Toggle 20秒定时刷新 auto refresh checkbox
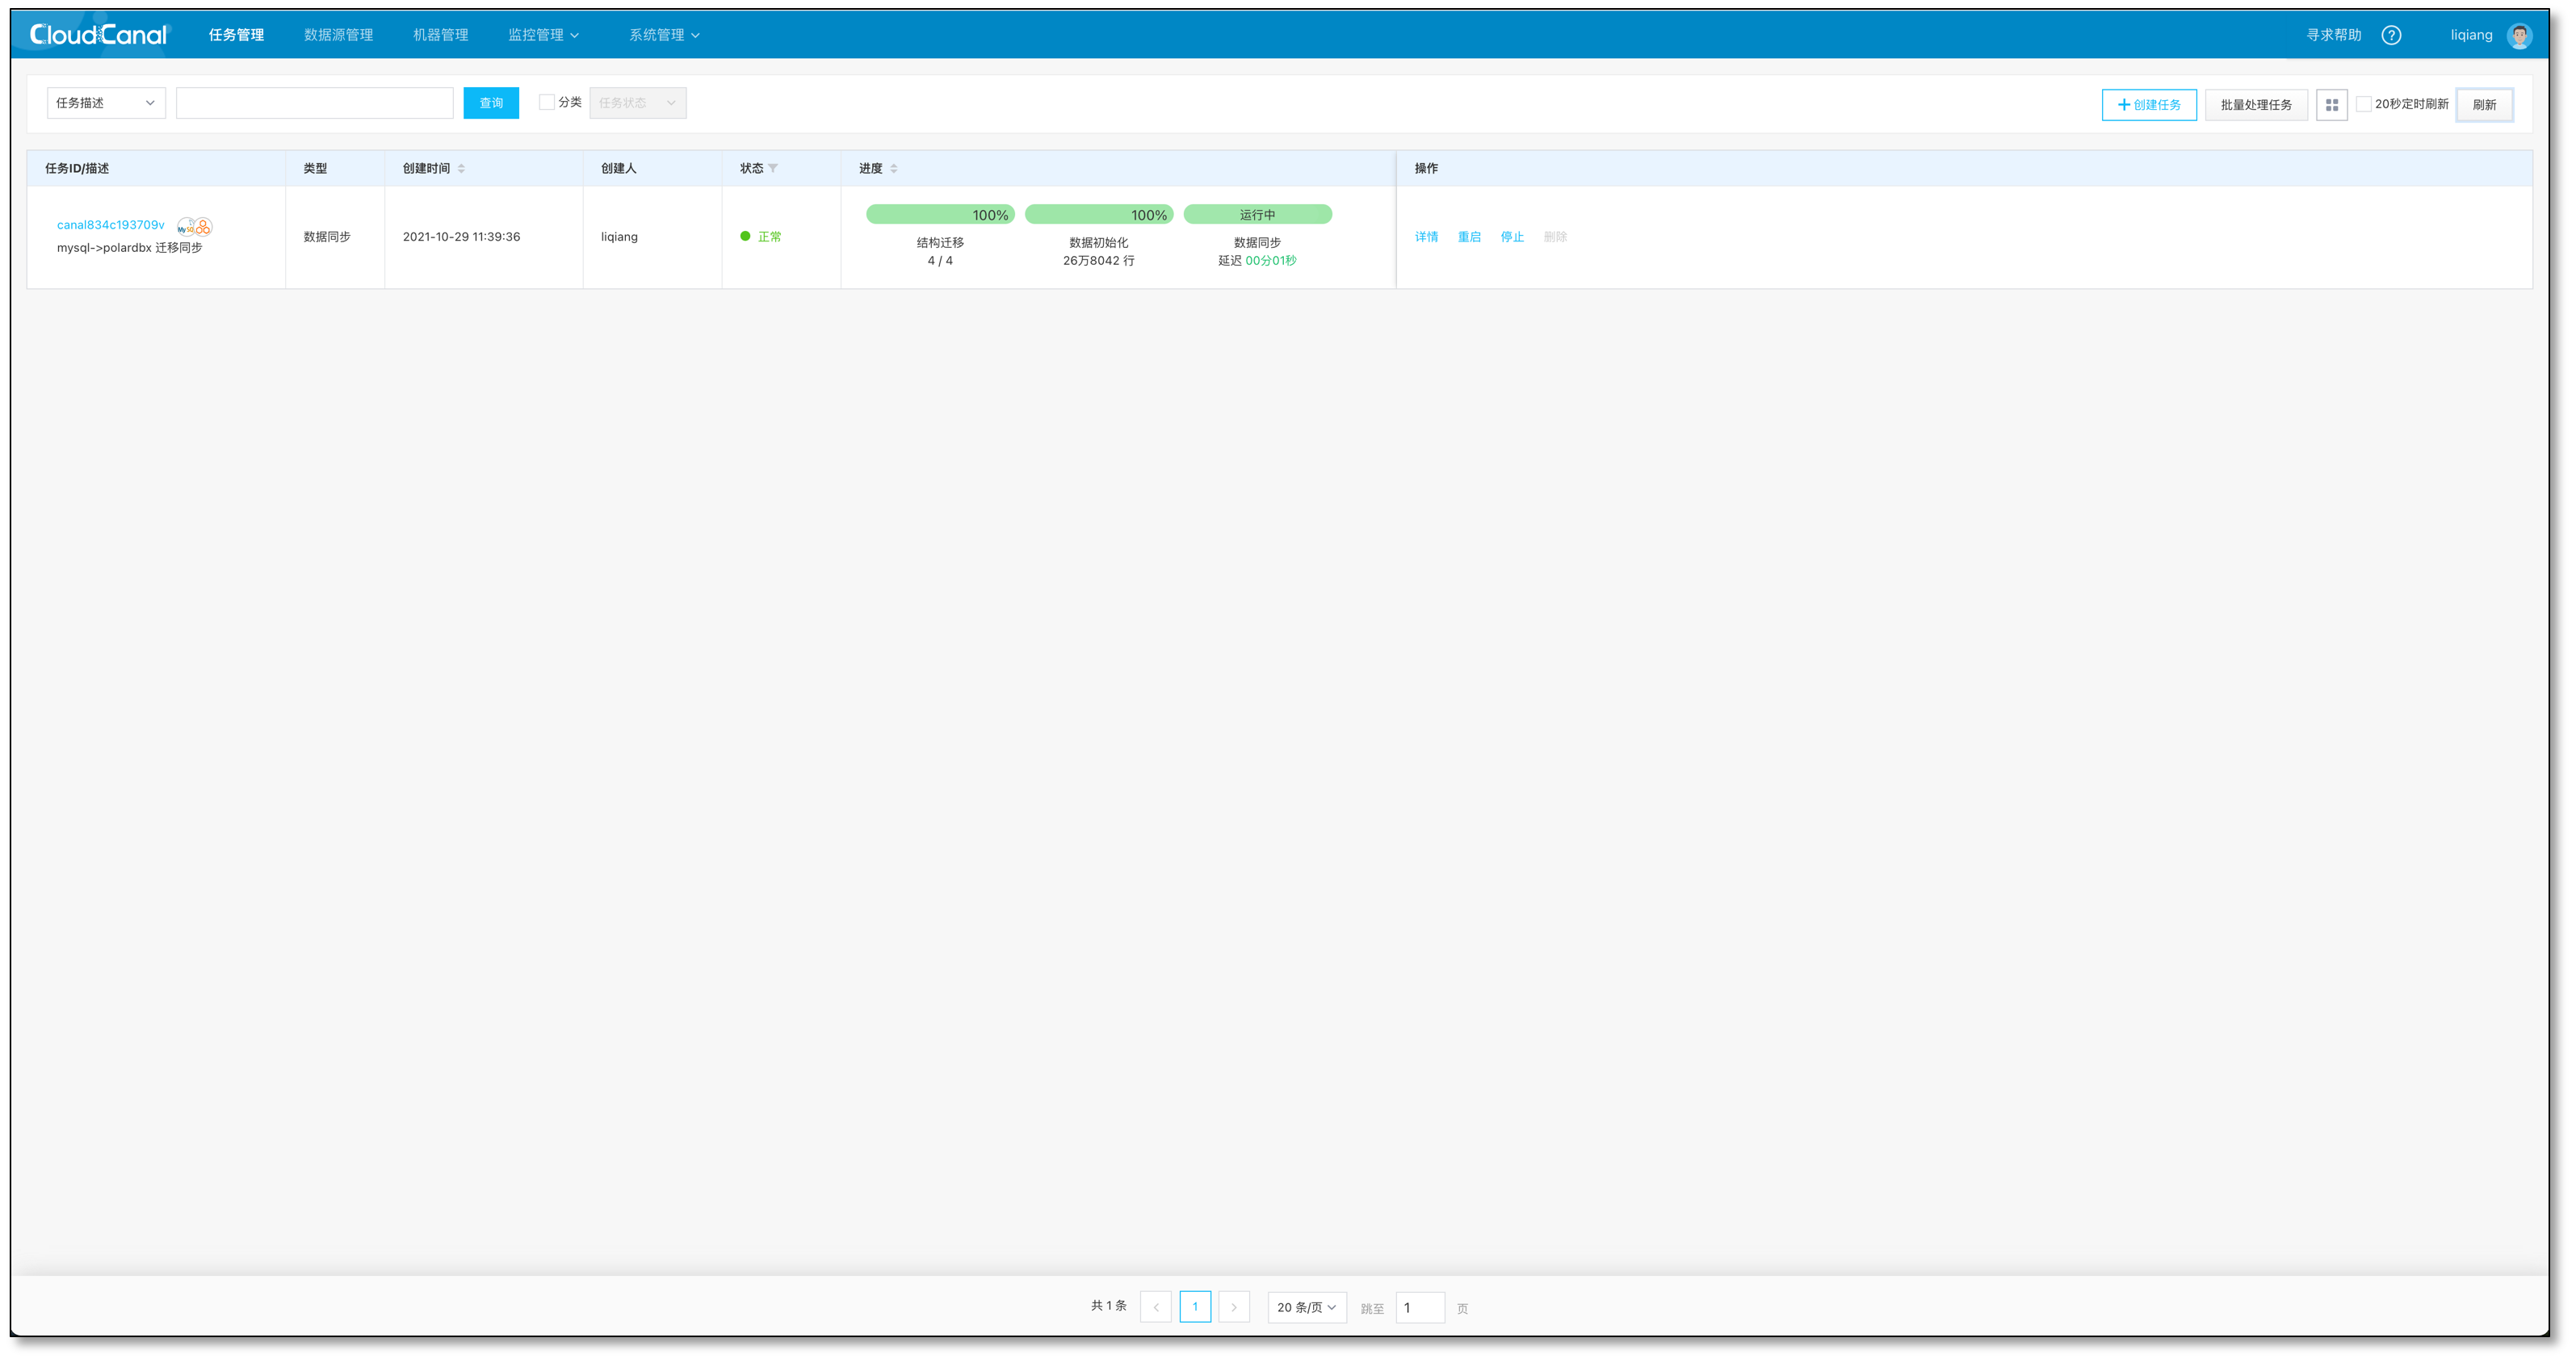 click(x=2364, y=104)
